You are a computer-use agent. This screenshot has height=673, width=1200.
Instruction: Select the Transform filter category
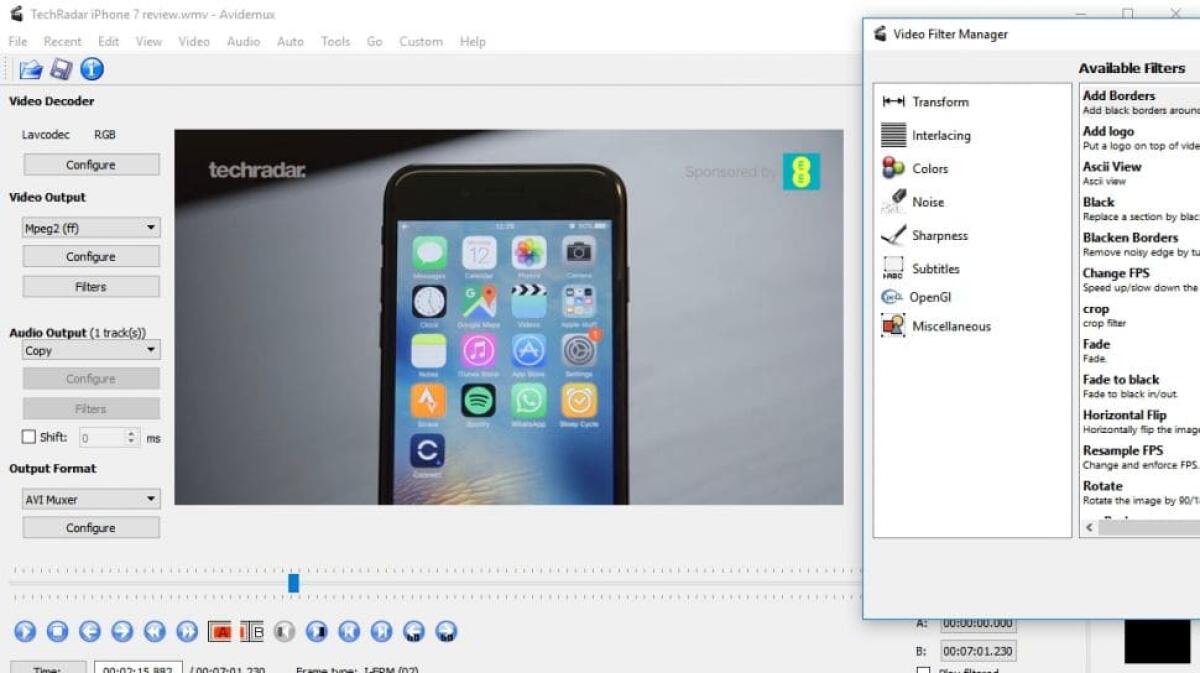[941, 101]
